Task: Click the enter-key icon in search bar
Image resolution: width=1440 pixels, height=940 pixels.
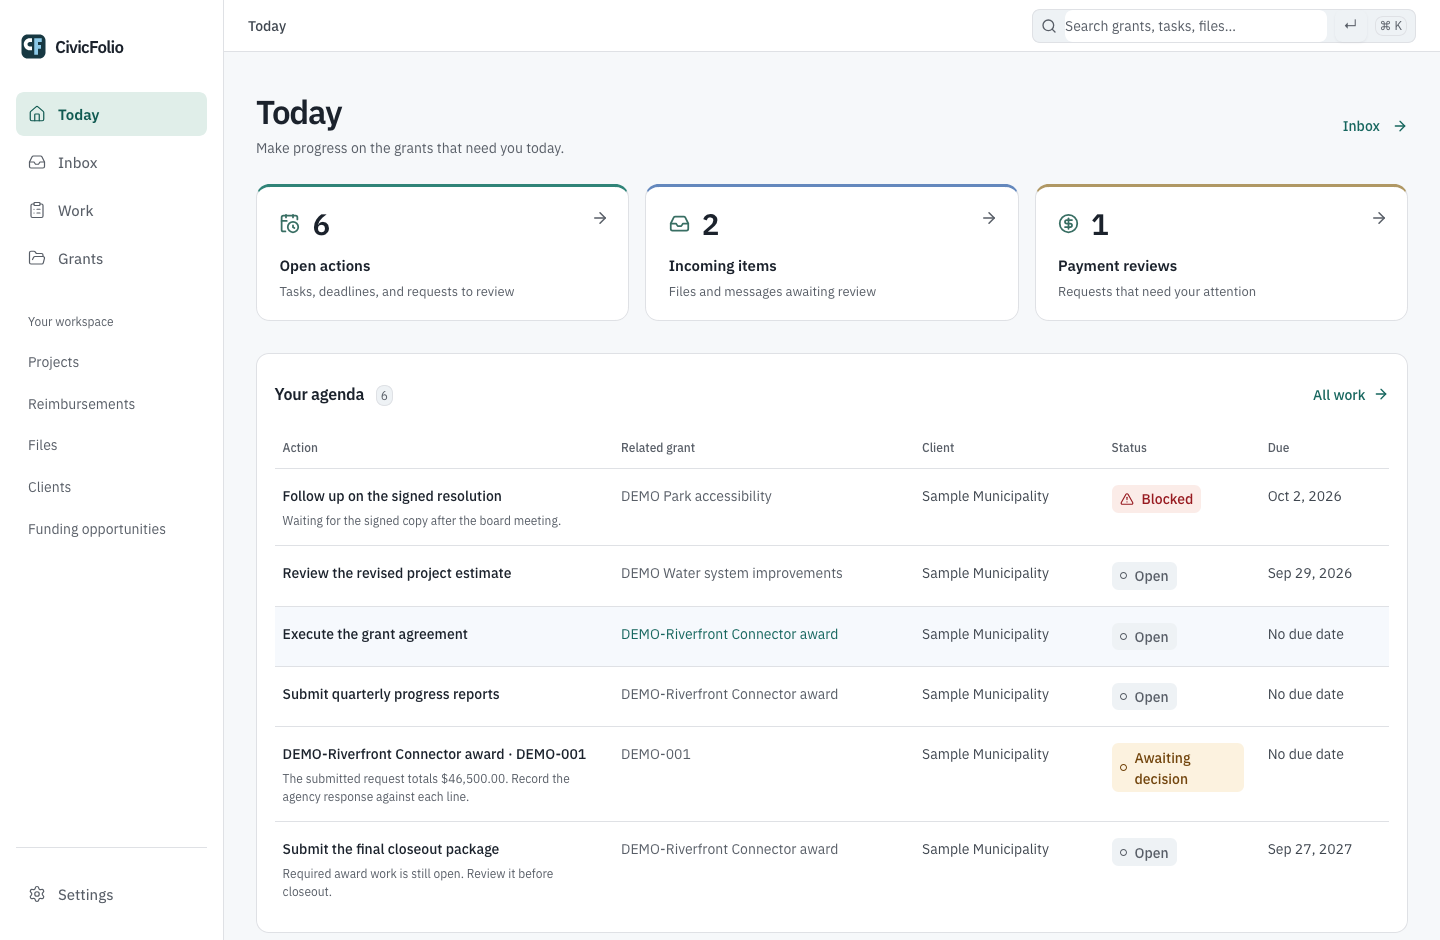Action: point(1350,26)
